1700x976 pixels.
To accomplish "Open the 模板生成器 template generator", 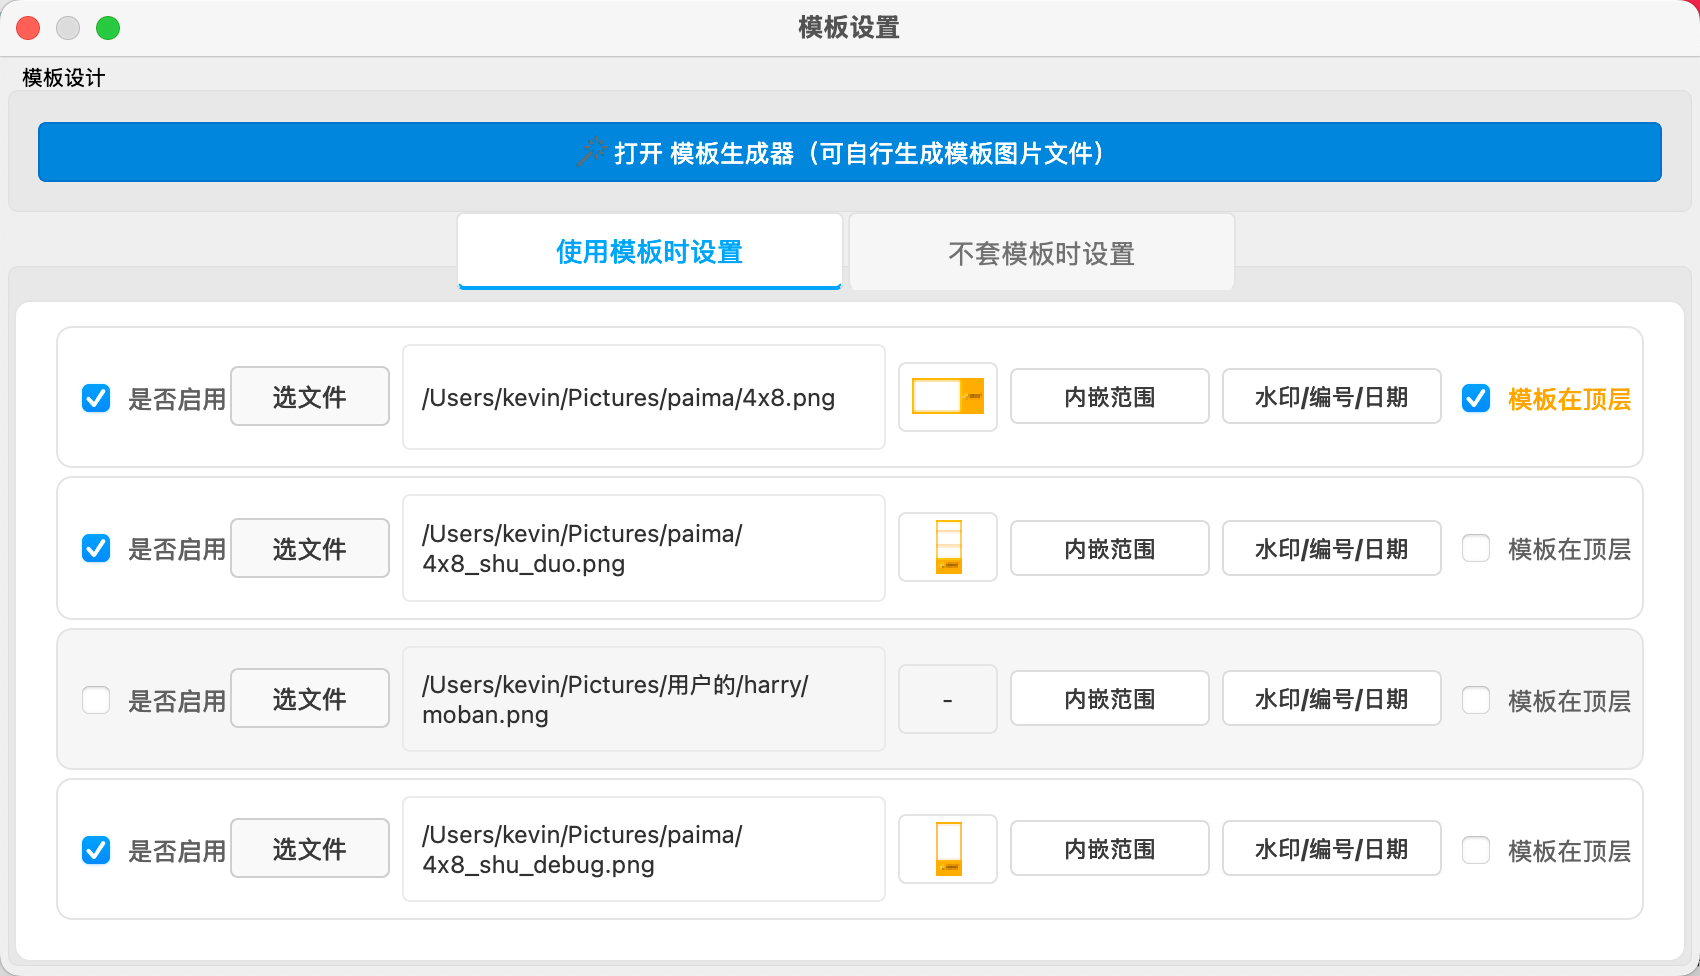I will 848,152.
